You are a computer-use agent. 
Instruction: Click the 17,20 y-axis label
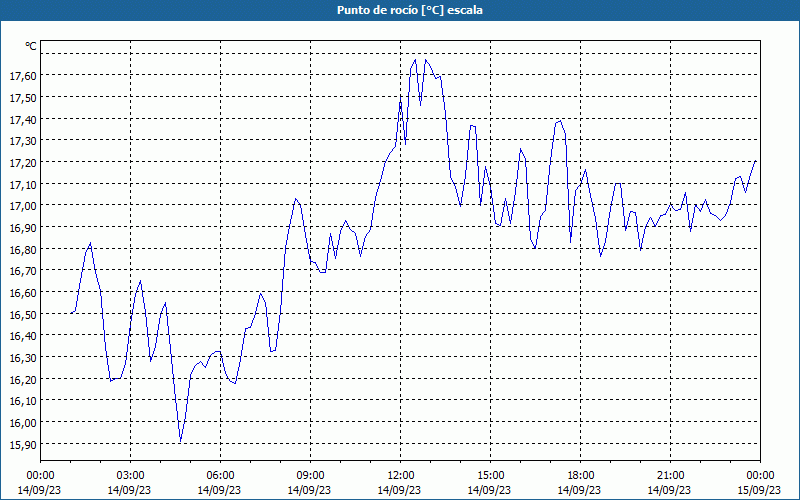coord(23,162)
